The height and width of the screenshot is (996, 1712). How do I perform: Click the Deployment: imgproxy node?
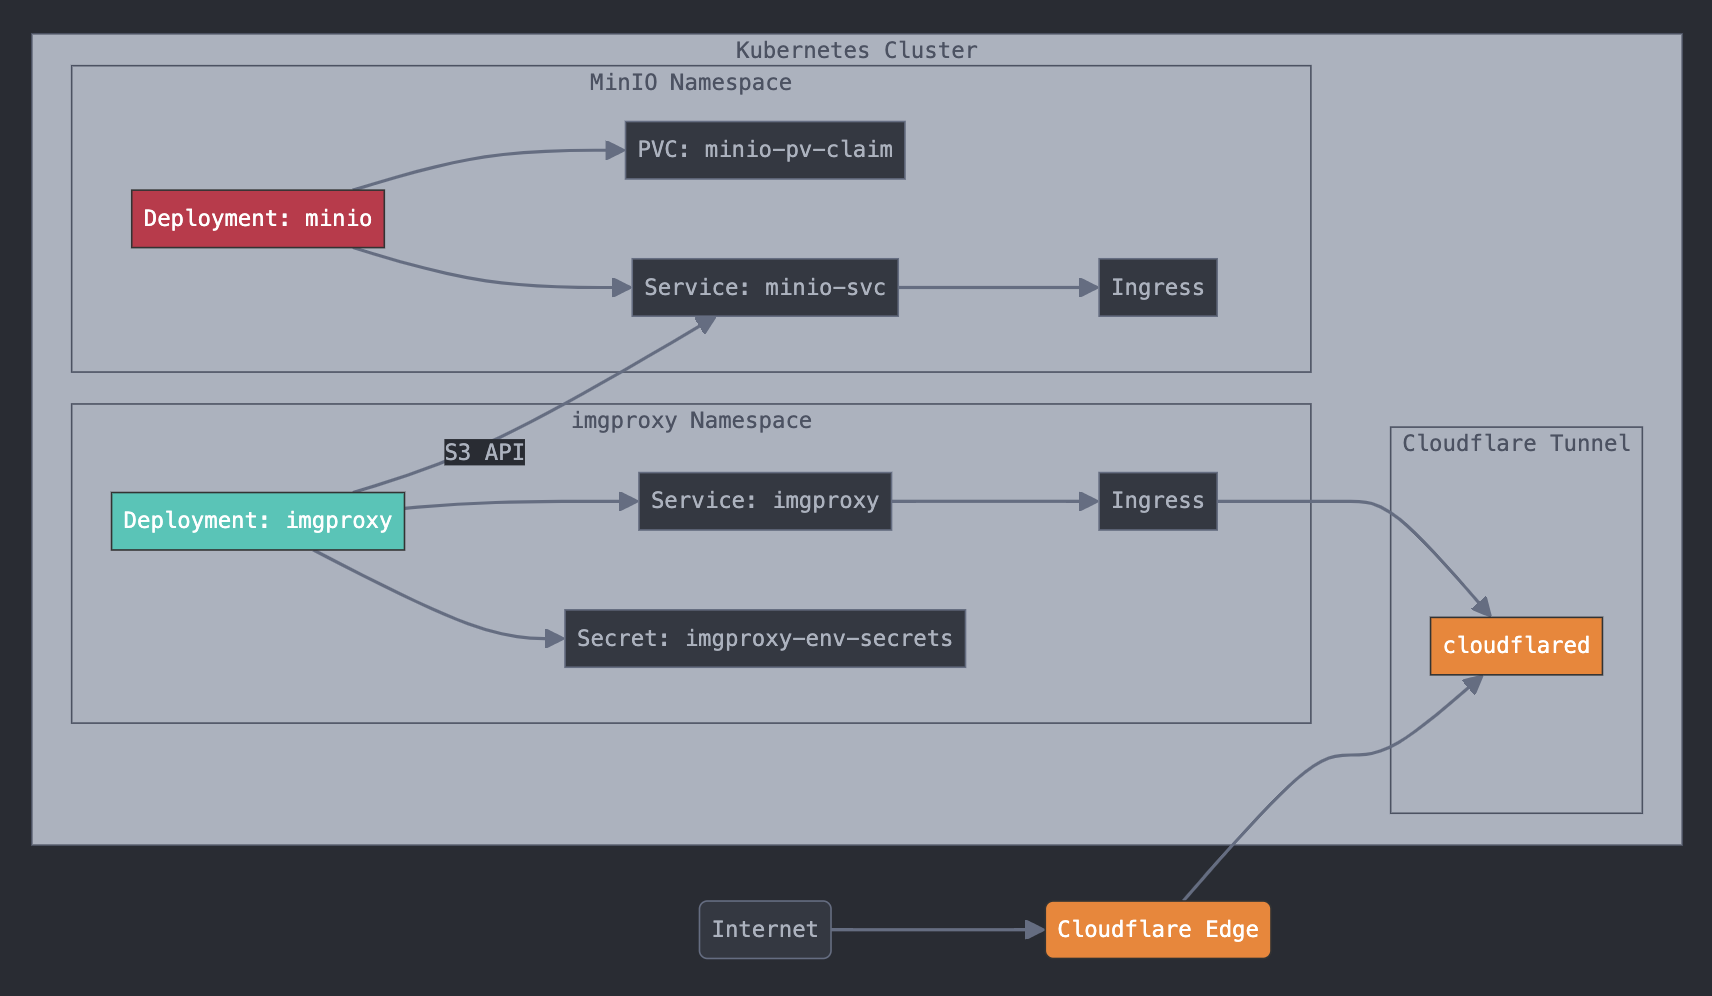(x=258, y=521)
